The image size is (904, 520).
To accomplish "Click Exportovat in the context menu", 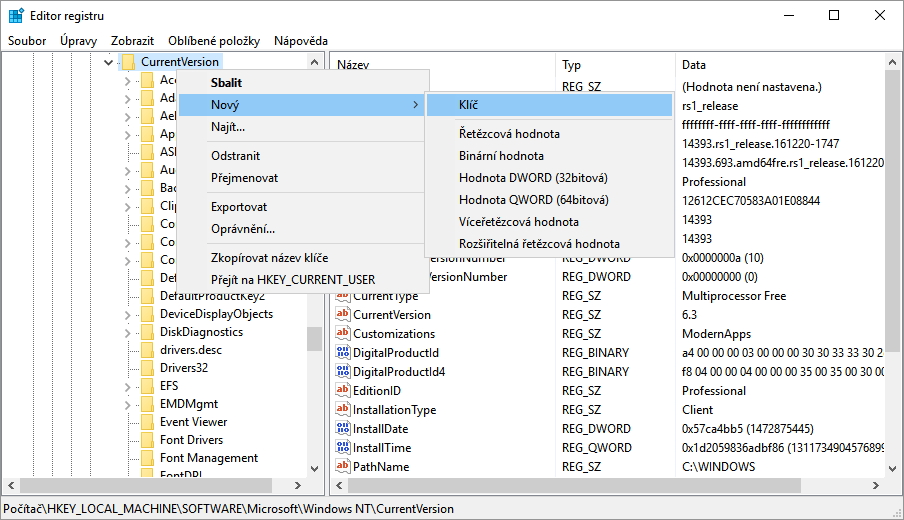I will click(239, 207).
